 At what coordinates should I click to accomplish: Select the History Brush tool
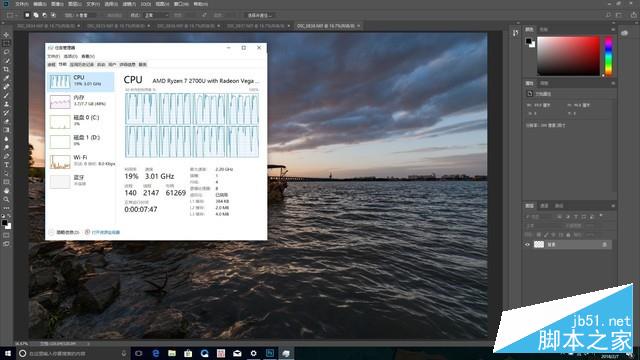[6, 113]
